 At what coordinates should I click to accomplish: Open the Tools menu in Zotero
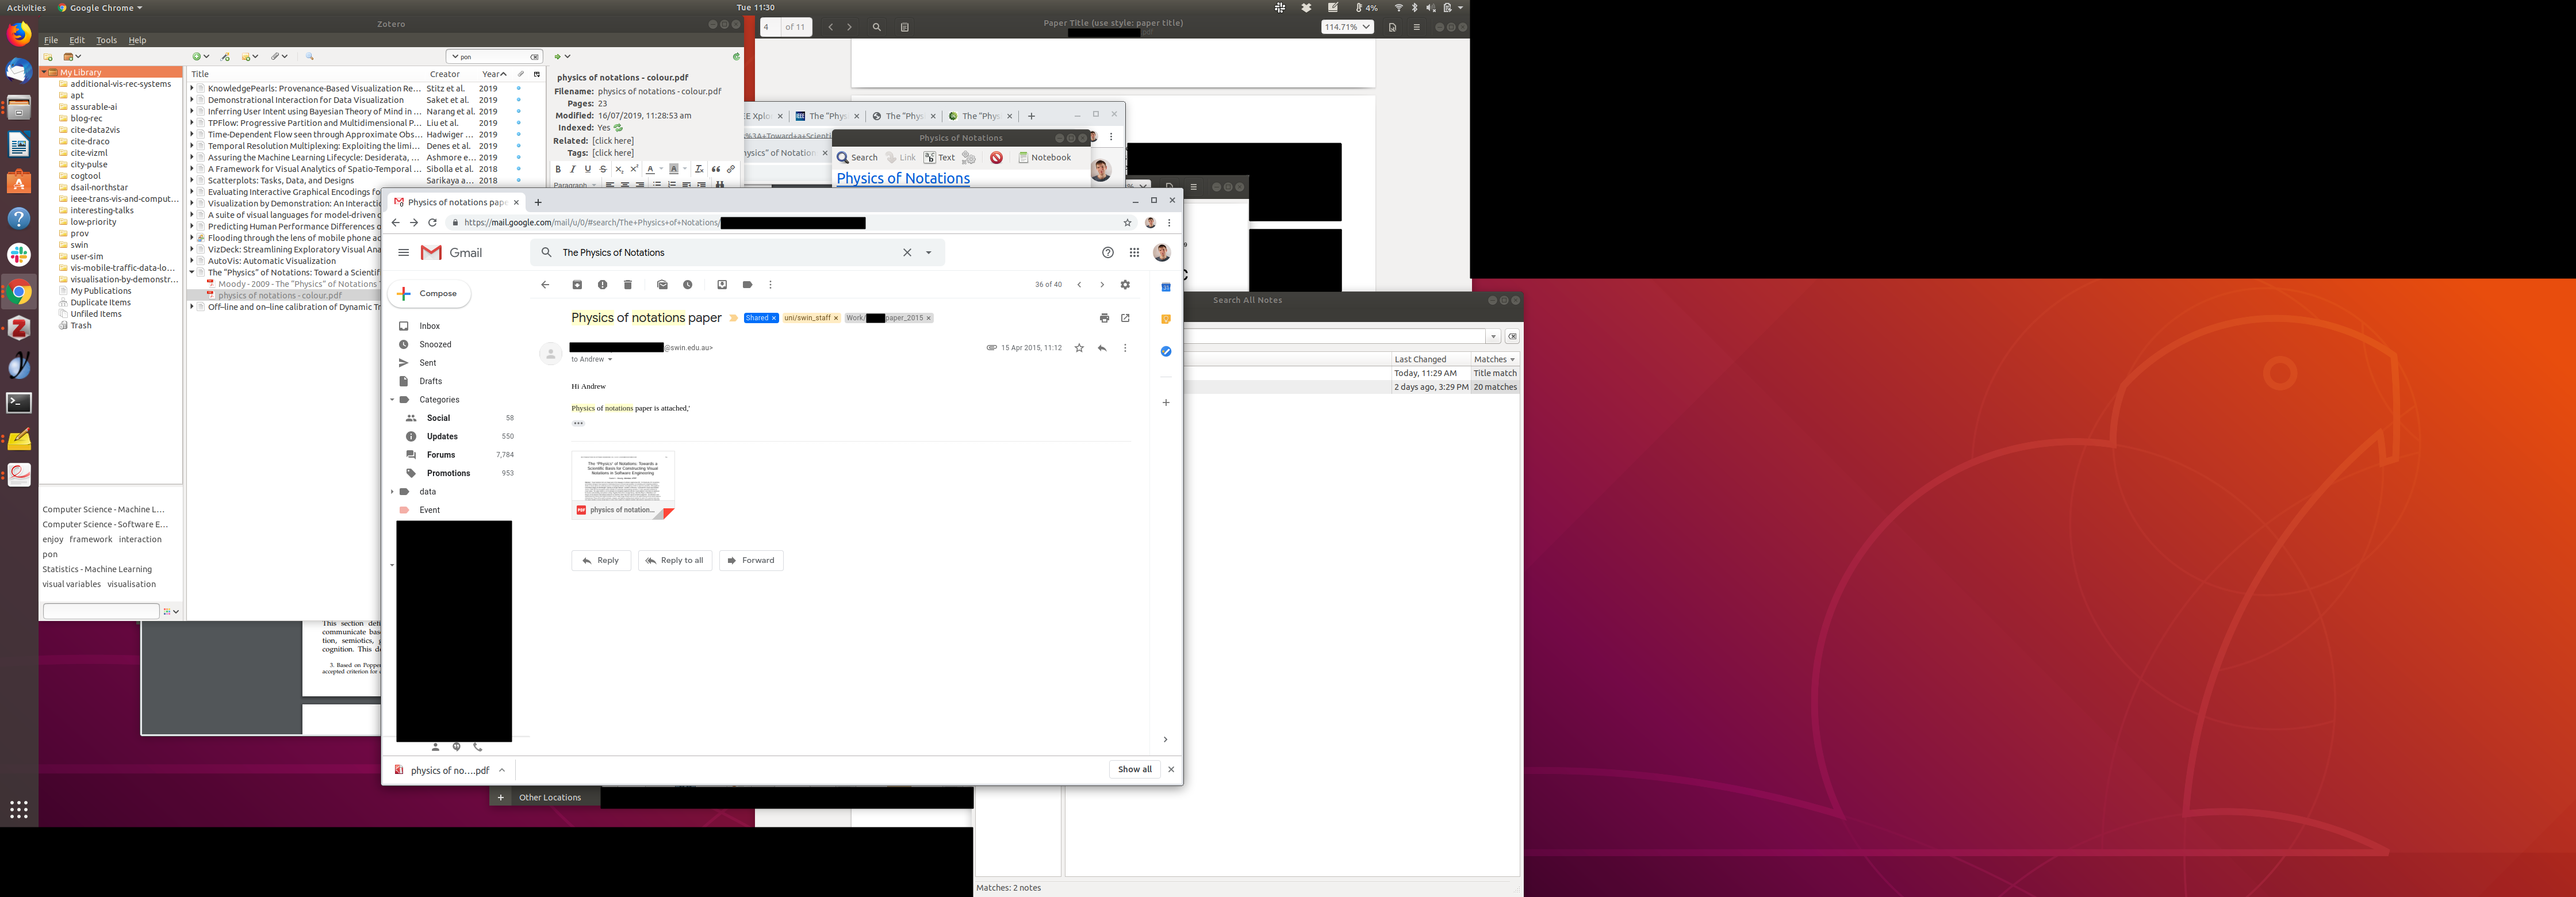coord(106,40)
